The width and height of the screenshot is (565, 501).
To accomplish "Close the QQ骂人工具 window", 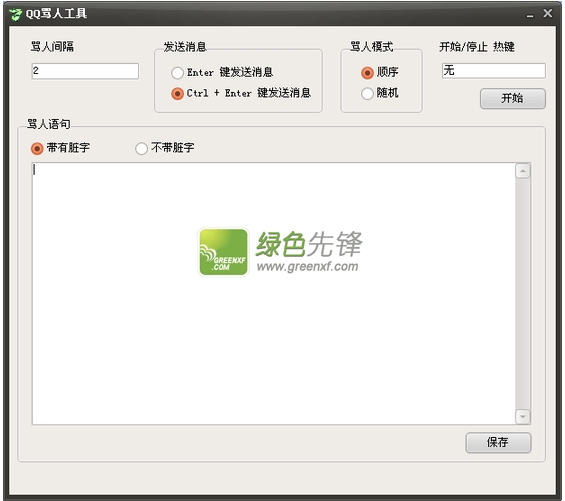I will [x=548, y=13].
